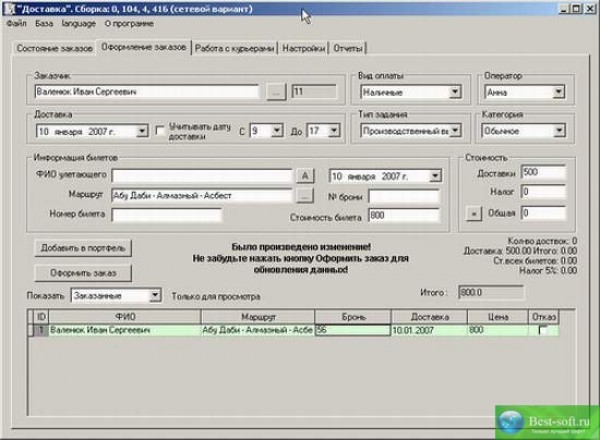Click the Номер билета input field
Viewport: 600px width, 440px height.
[166, 215]
